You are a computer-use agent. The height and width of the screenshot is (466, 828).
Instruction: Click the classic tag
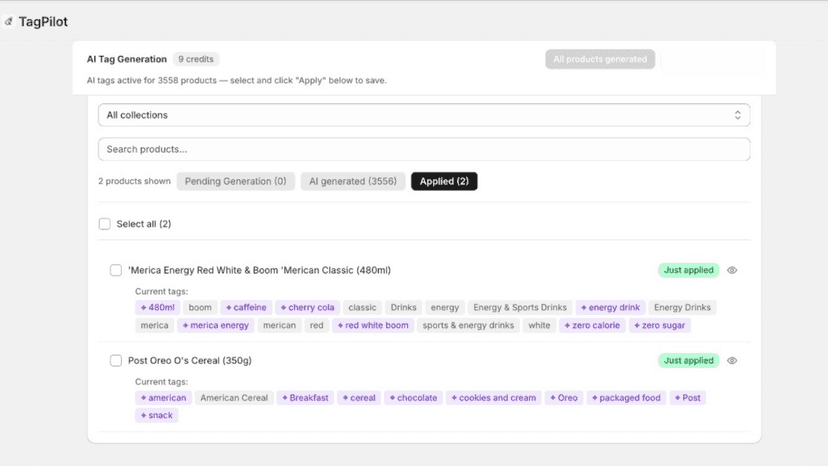coord(362,307)
